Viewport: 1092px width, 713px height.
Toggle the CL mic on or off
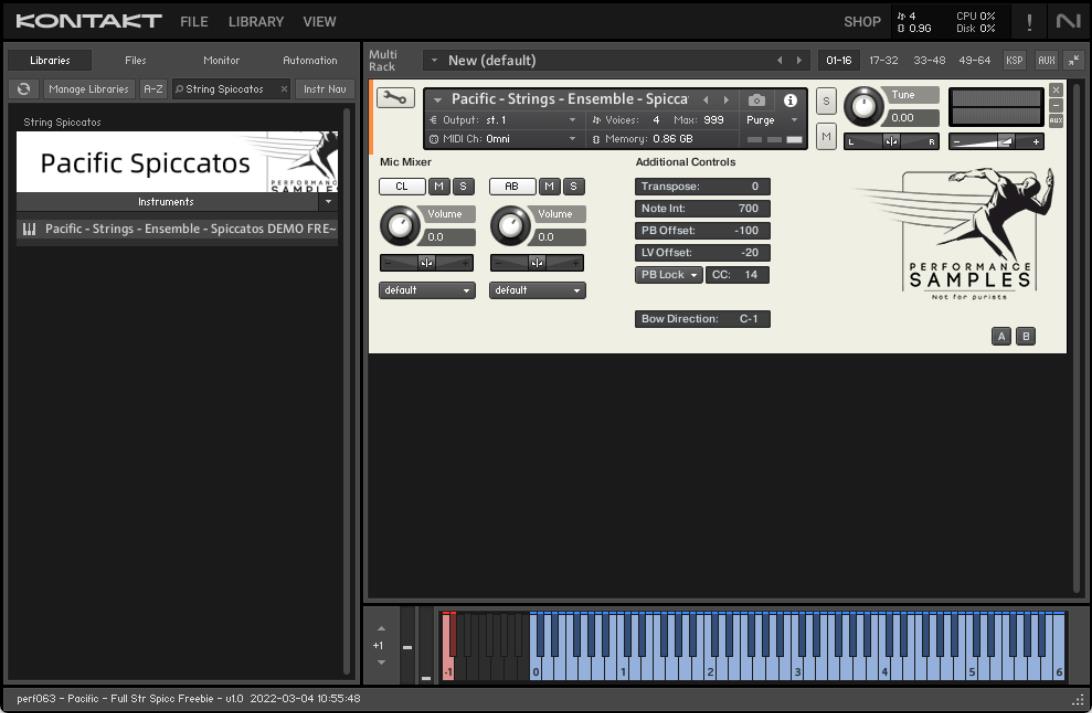401,186
